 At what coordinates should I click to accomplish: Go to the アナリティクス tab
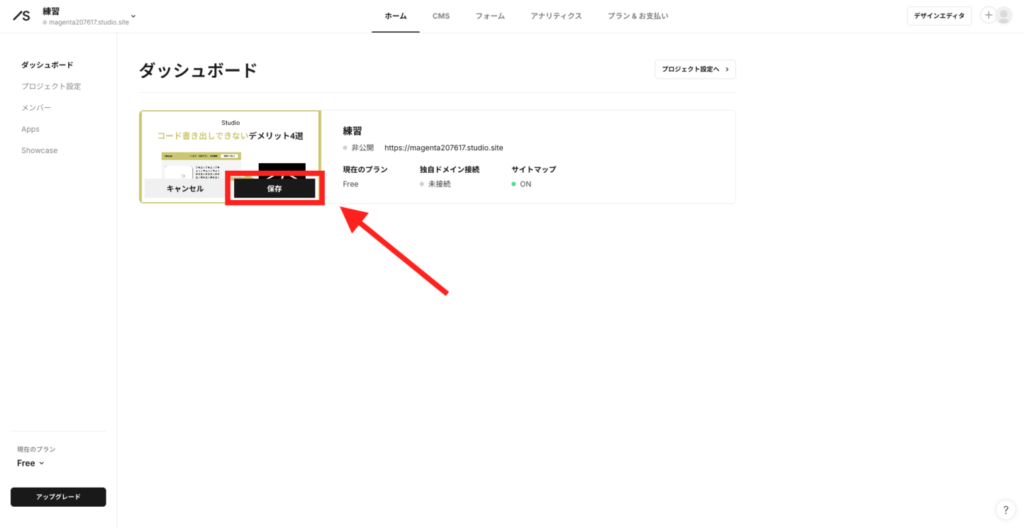[556, 16]
